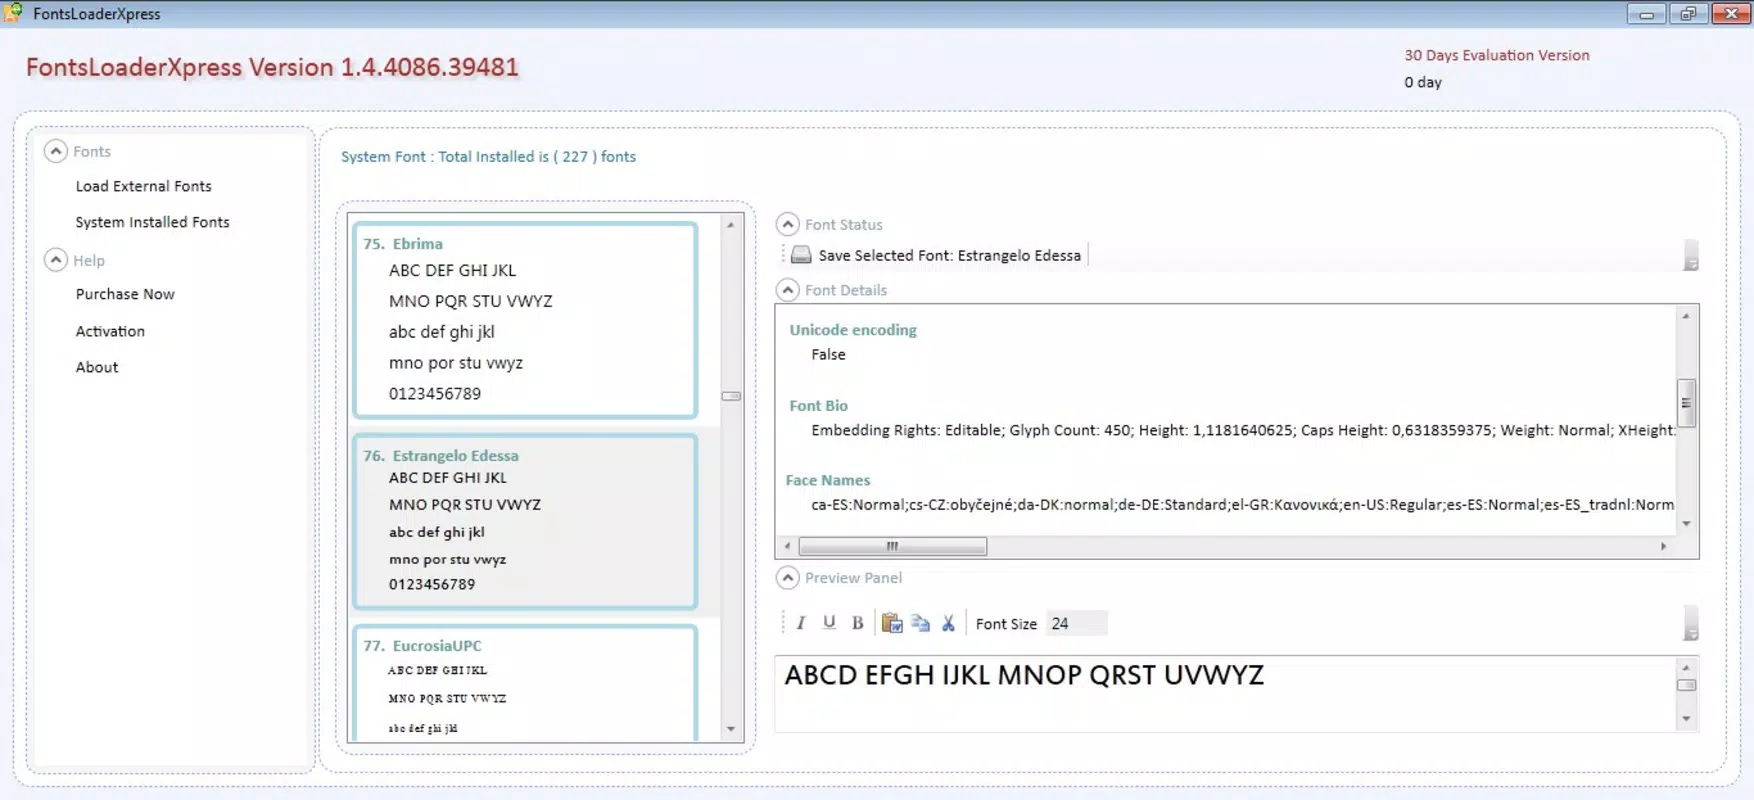Toggle Bold in Preview Panel toolbar
This screenshot has width=1754, height=800.
coord(857,623)
